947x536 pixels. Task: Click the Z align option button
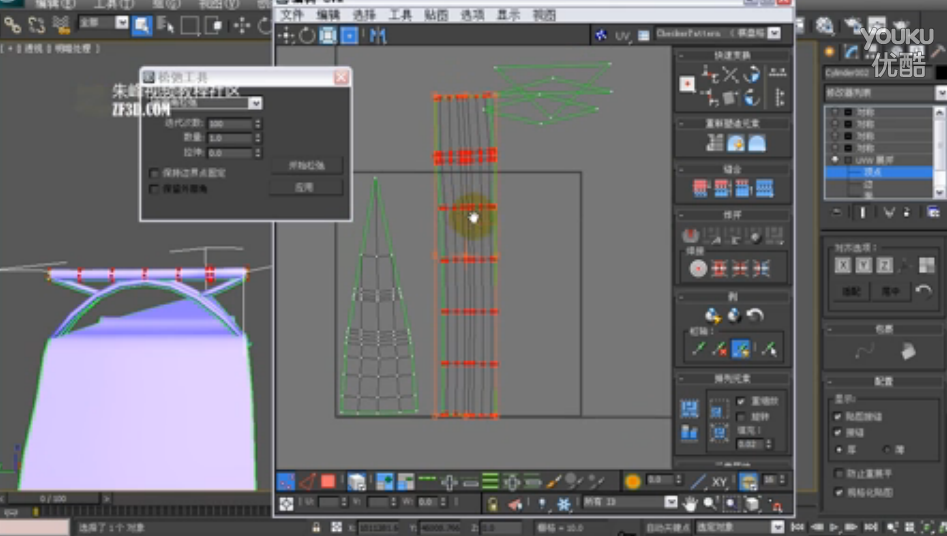coord(884,265)
